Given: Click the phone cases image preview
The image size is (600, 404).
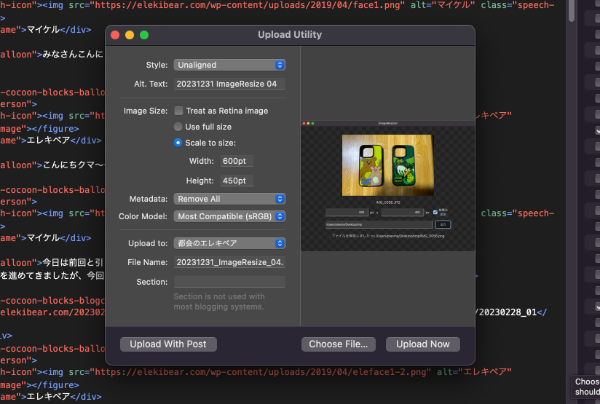Looking at the screenshot, I should pyautogui.click(x=386, y=163).
